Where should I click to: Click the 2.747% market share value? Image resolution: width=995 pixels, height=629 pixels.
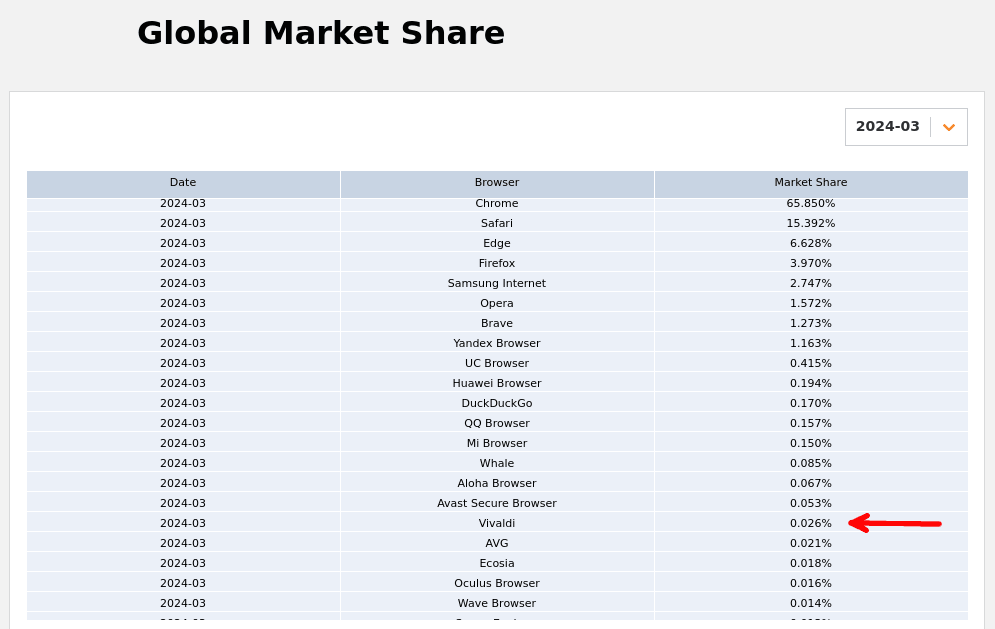click(x=811, y=284)
